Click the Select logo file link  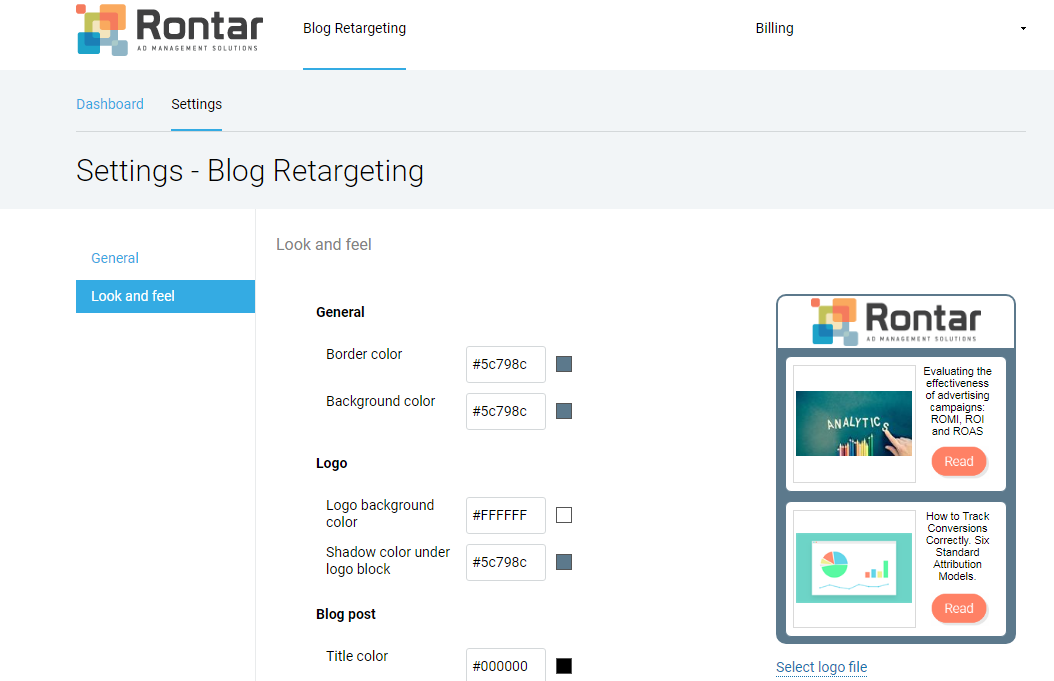click(x=821, y=667)
